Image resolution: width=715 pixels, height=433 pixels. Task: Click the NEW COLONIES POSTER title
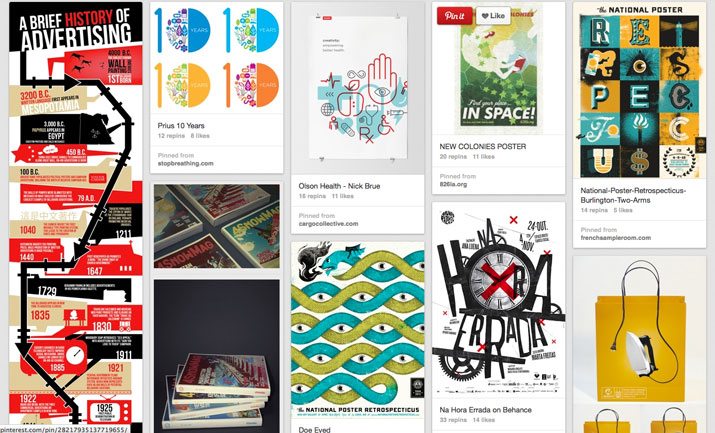[483, 146]
